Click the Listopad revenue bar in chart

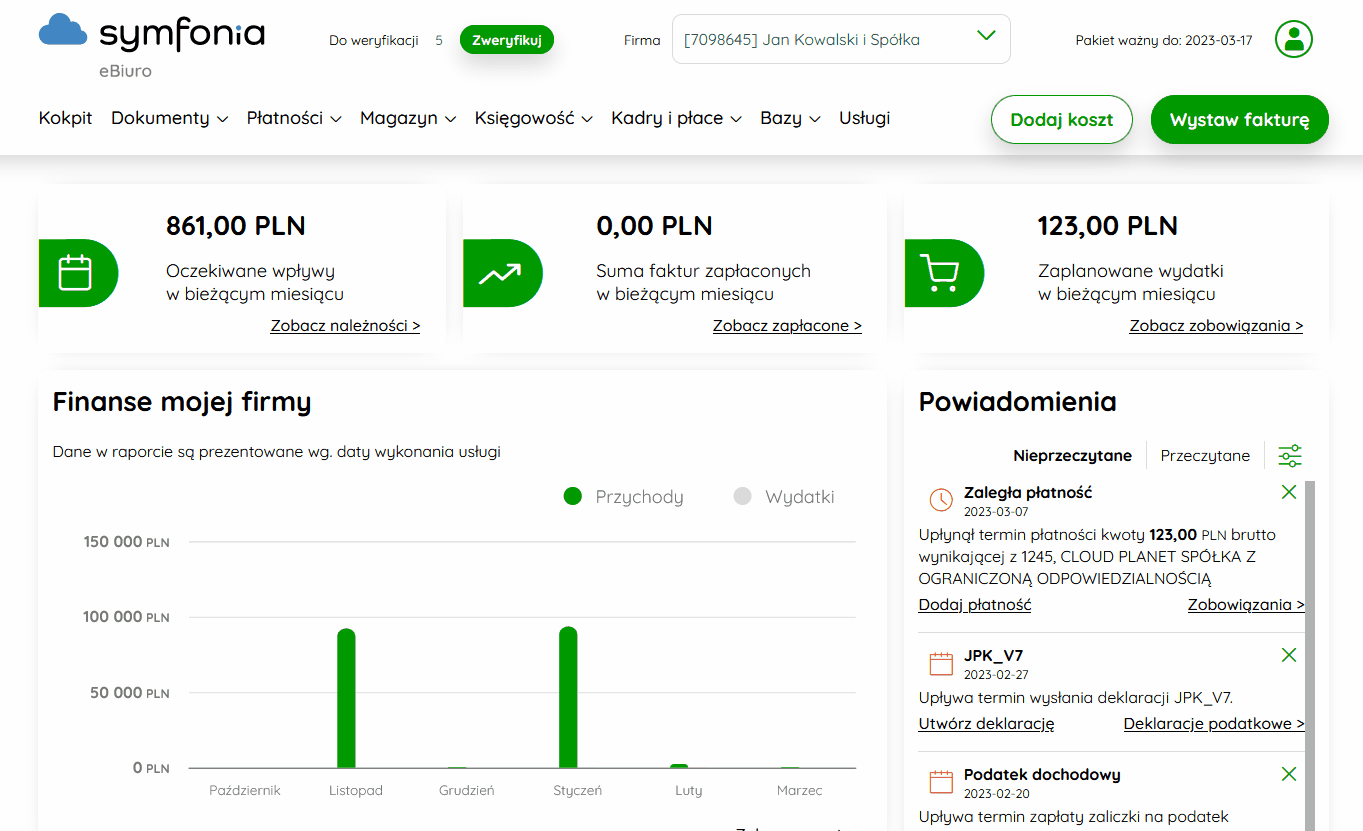(346, 698)
